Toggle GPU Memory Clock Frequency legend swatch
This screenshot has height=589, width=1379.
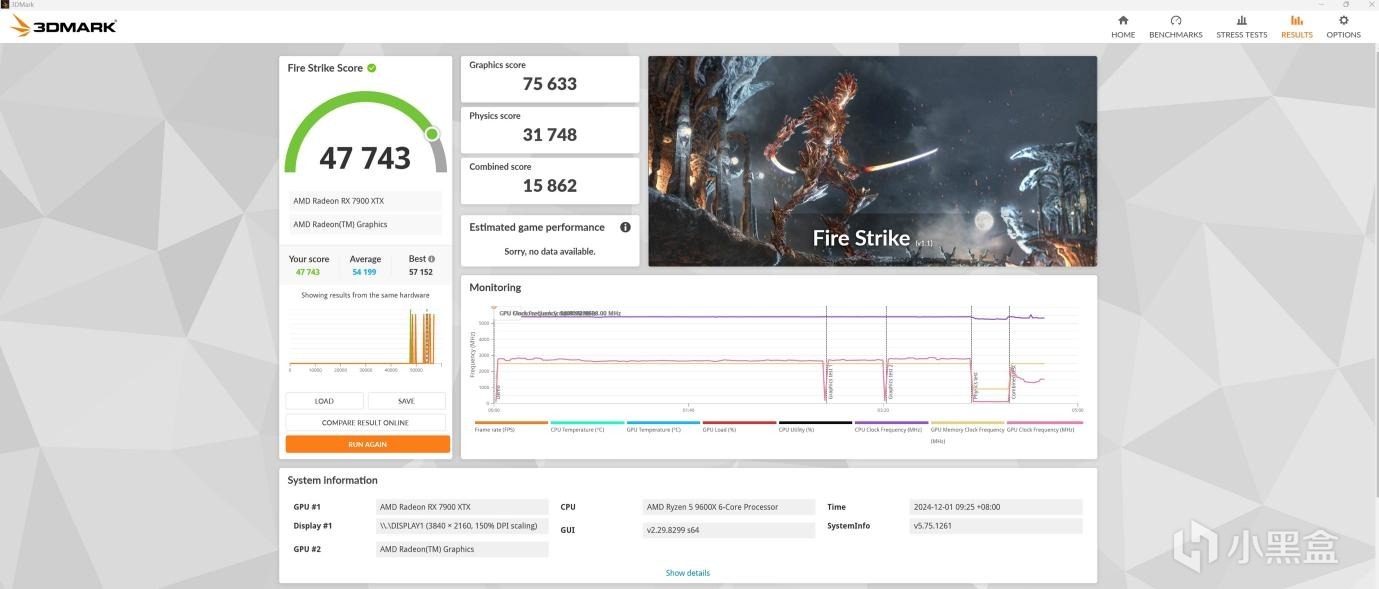pos(967,423)
